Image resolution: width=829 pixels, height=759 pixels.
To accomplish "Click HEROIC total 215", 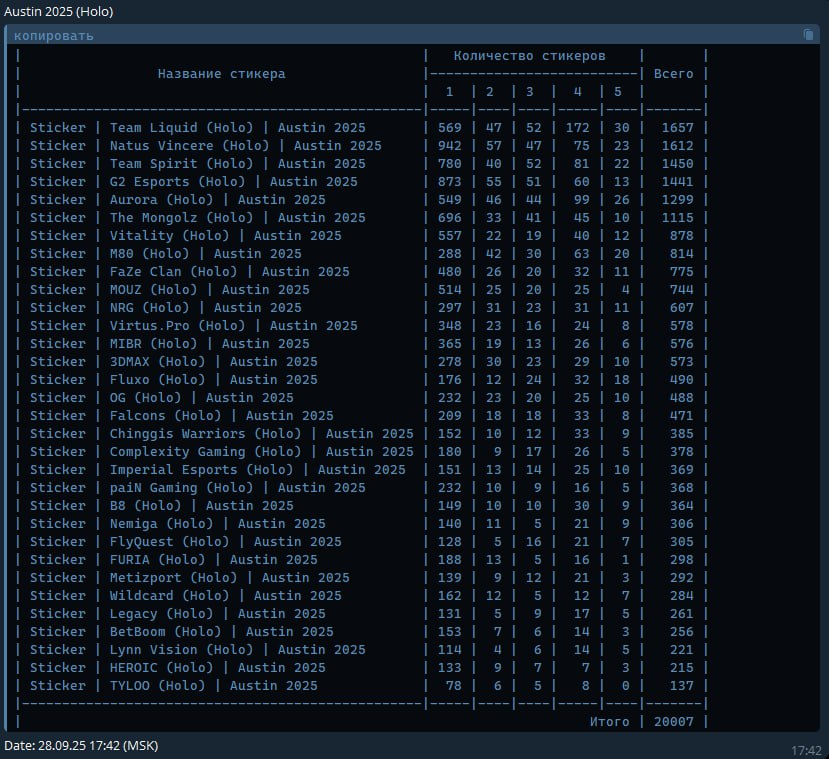I will pyautogui.click(x=681, y=668).
